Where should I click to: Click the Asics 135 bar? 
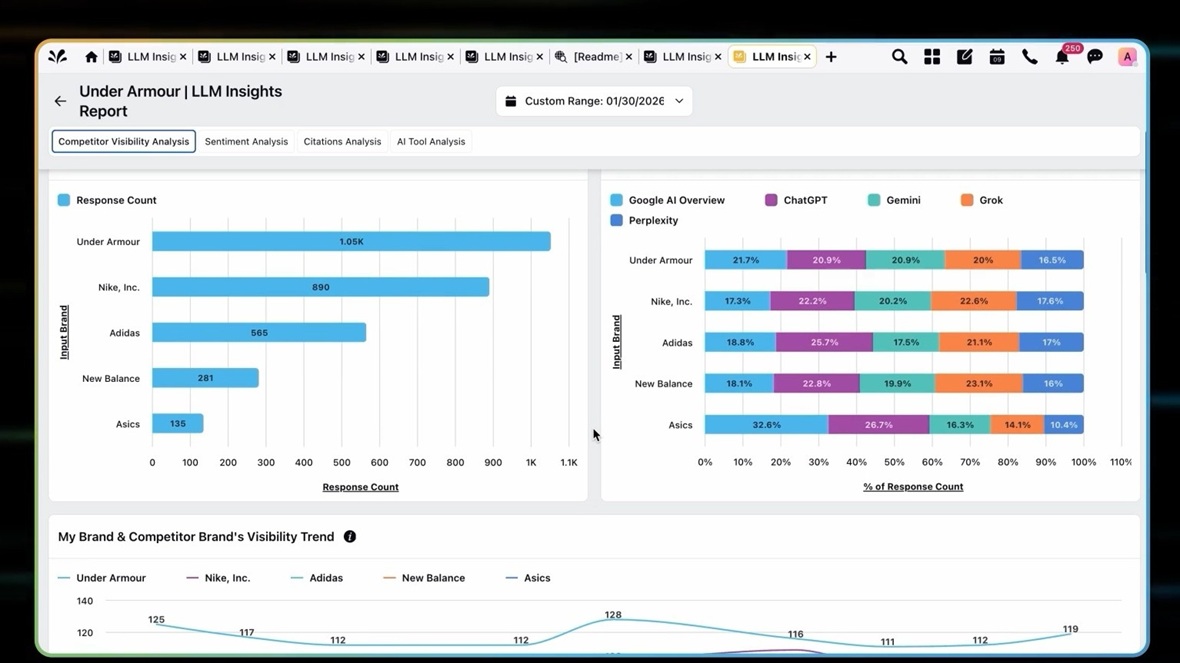tap(178, 424)
